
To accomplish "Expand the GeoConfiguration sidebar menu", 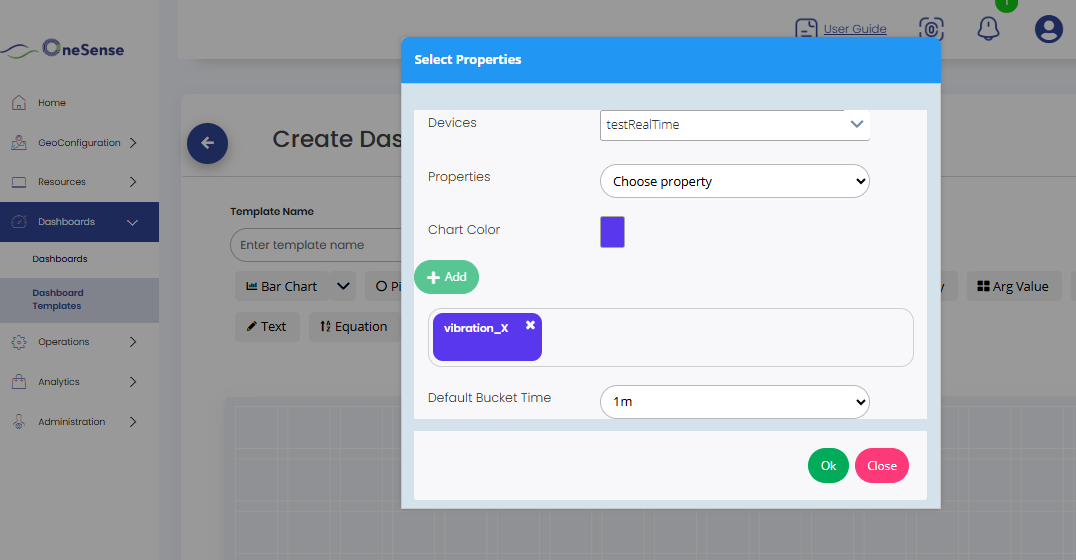I will 133,143.
